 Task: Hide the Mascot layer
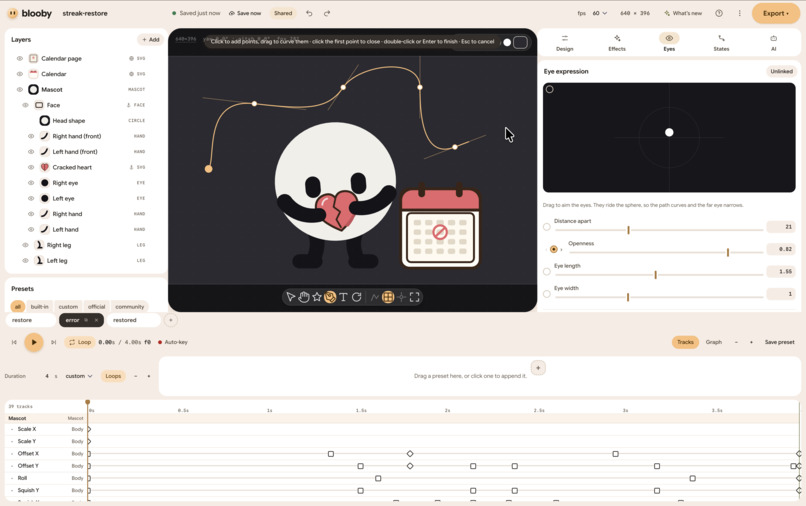20,89
